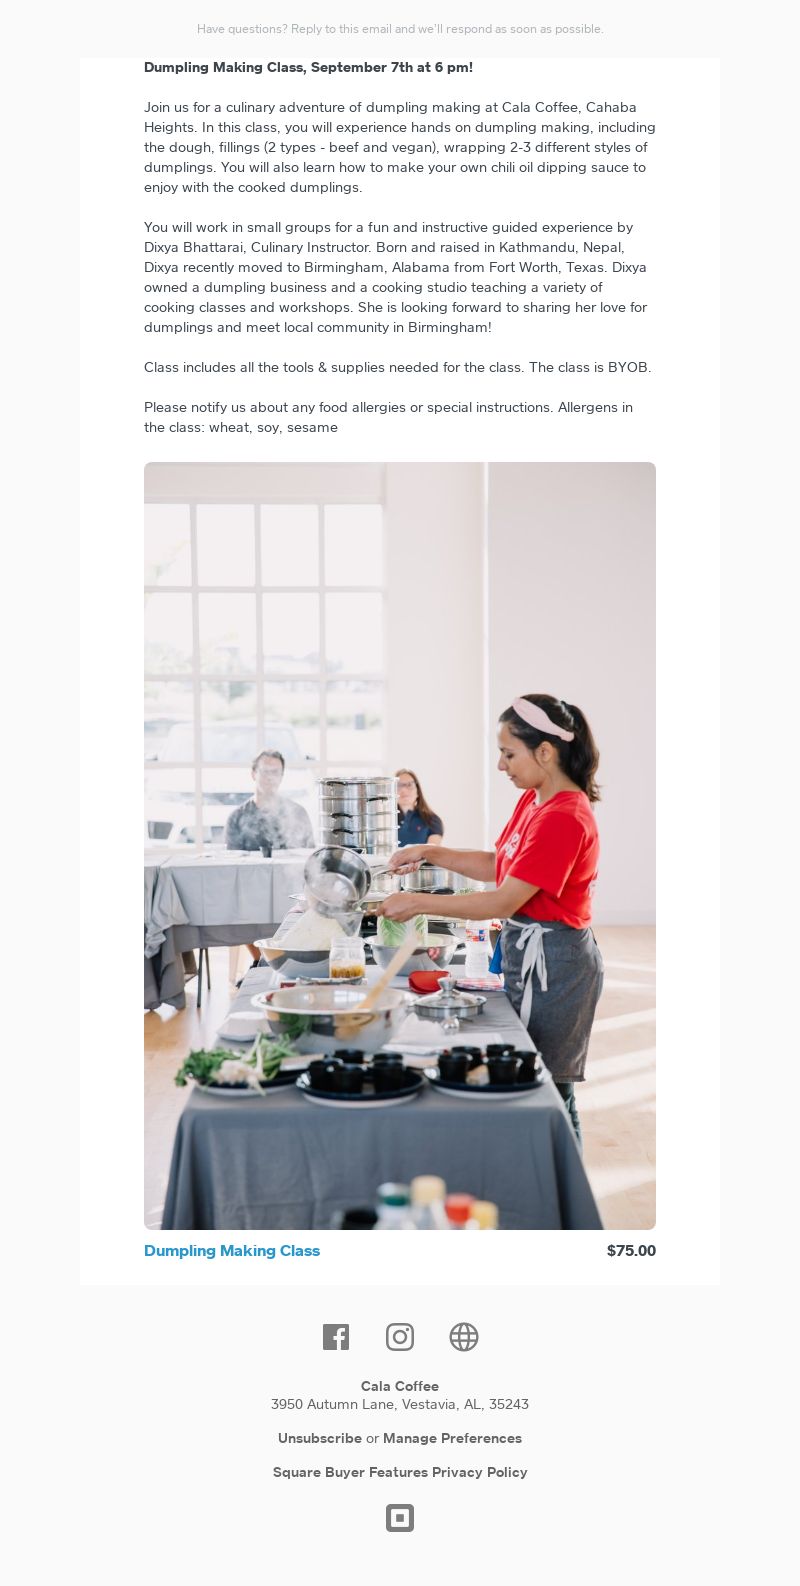
Task: Open the Instagram profile icon
Action: point(400,1337)
